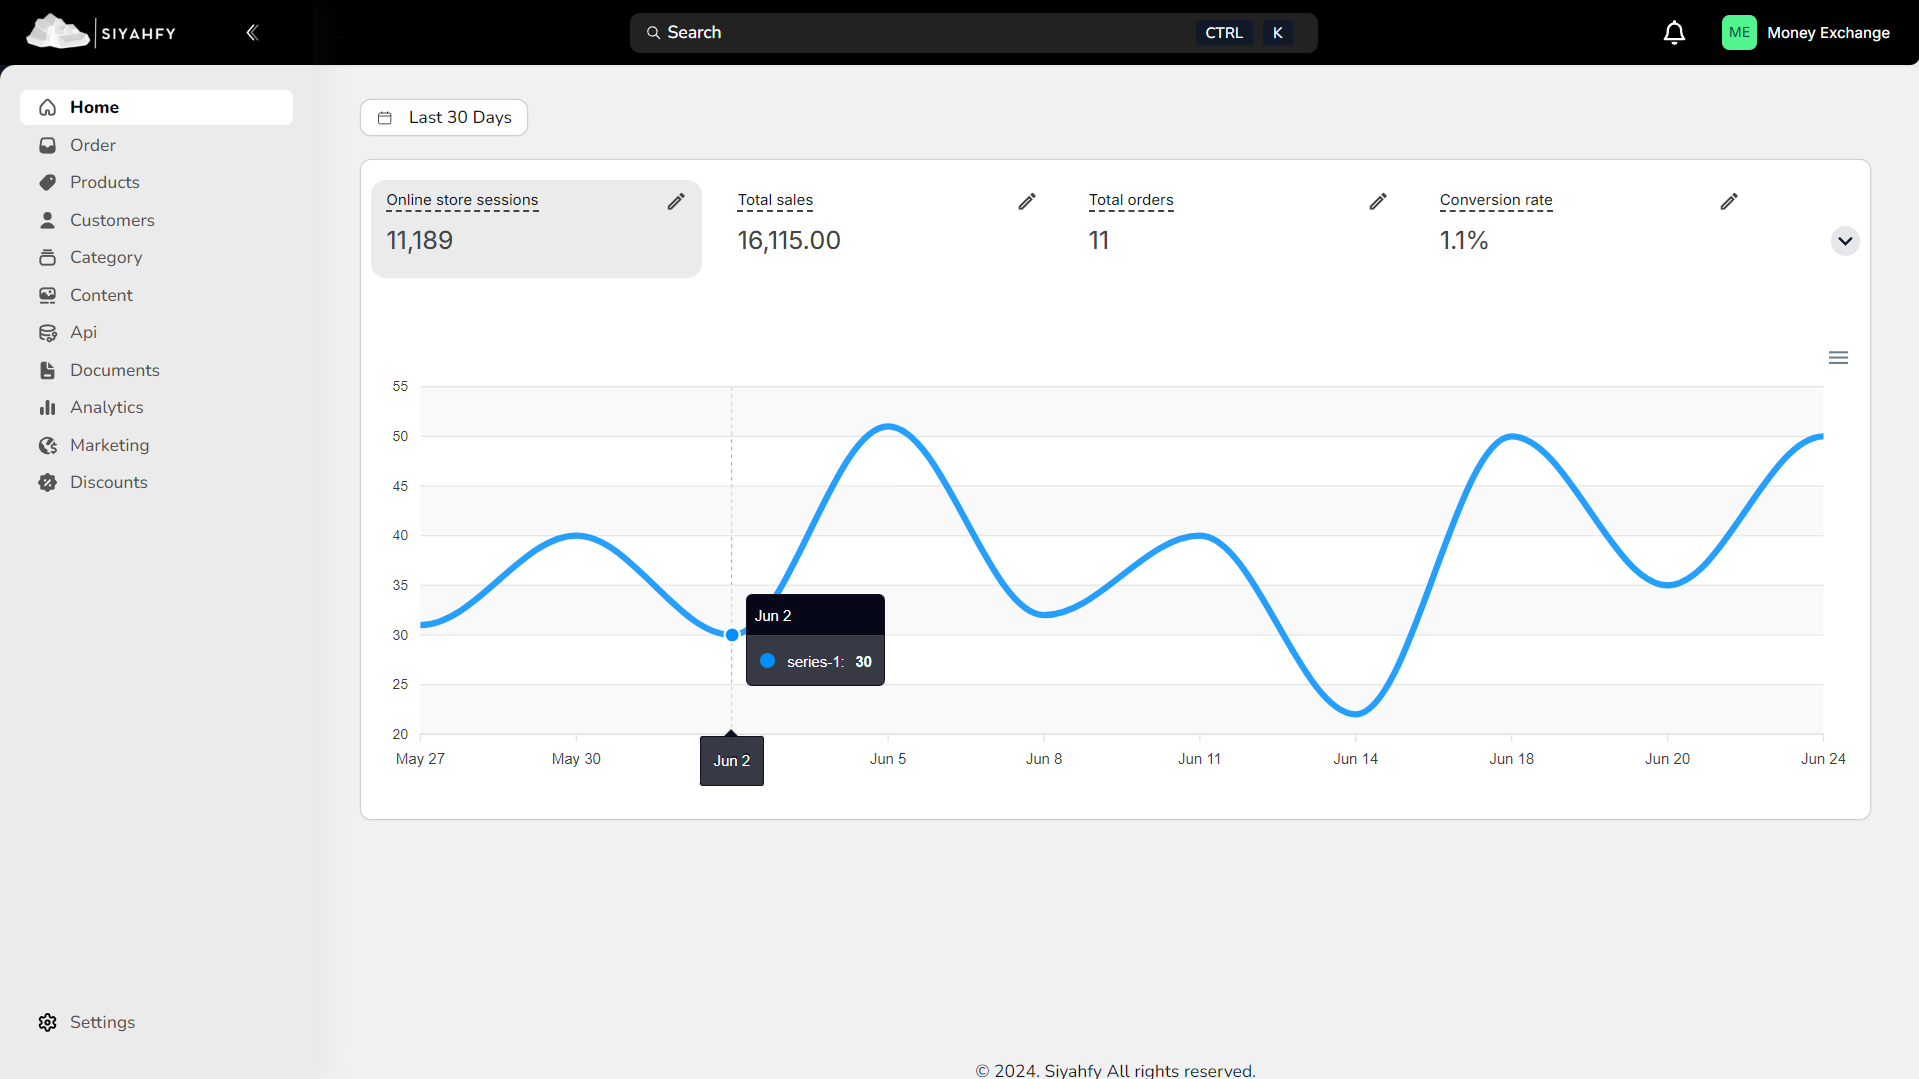The width and height of the screenshot is (1919, 1079).
Task: Open notifications via the bell icon
Action: click(x=1674, y=32)
